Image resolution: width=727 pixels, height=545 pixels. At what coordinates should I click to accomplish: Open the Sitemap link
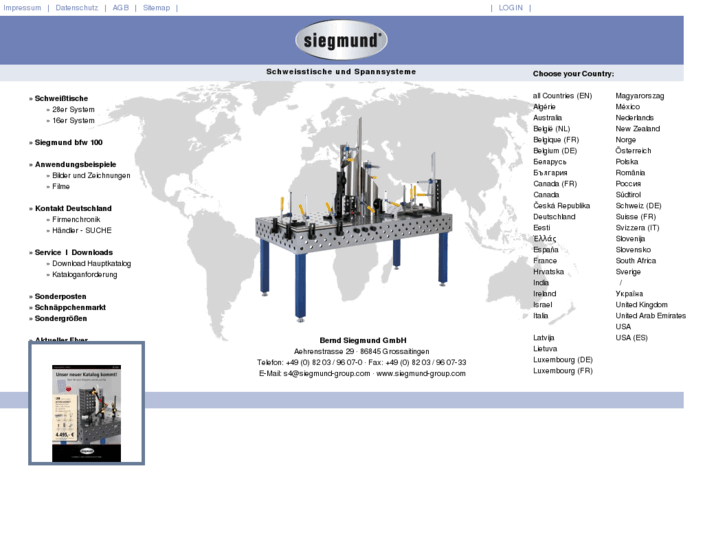click(156, 8)
